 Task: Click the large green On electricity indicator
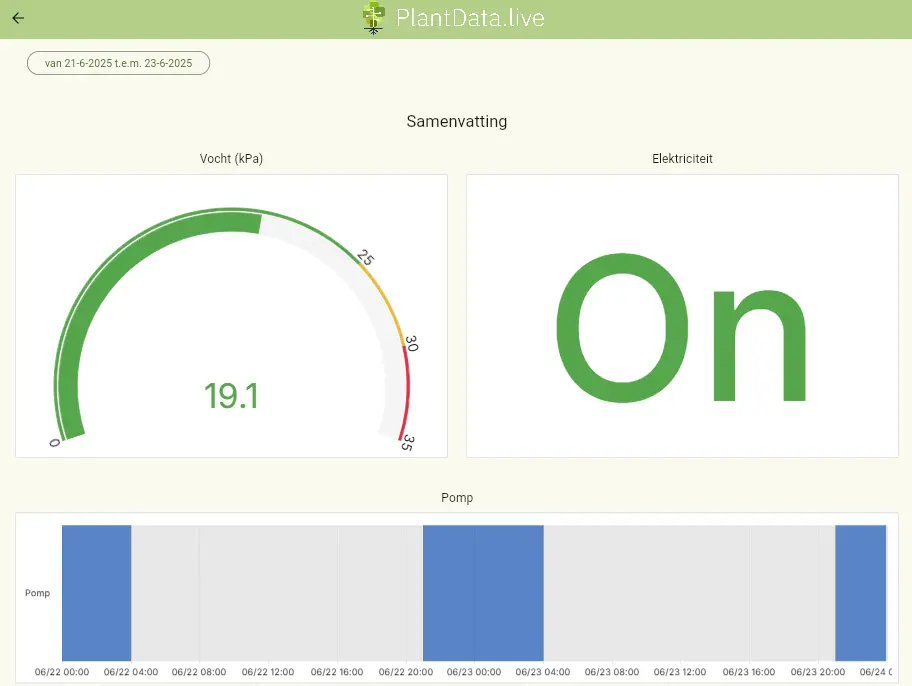(x=681, y=331)
